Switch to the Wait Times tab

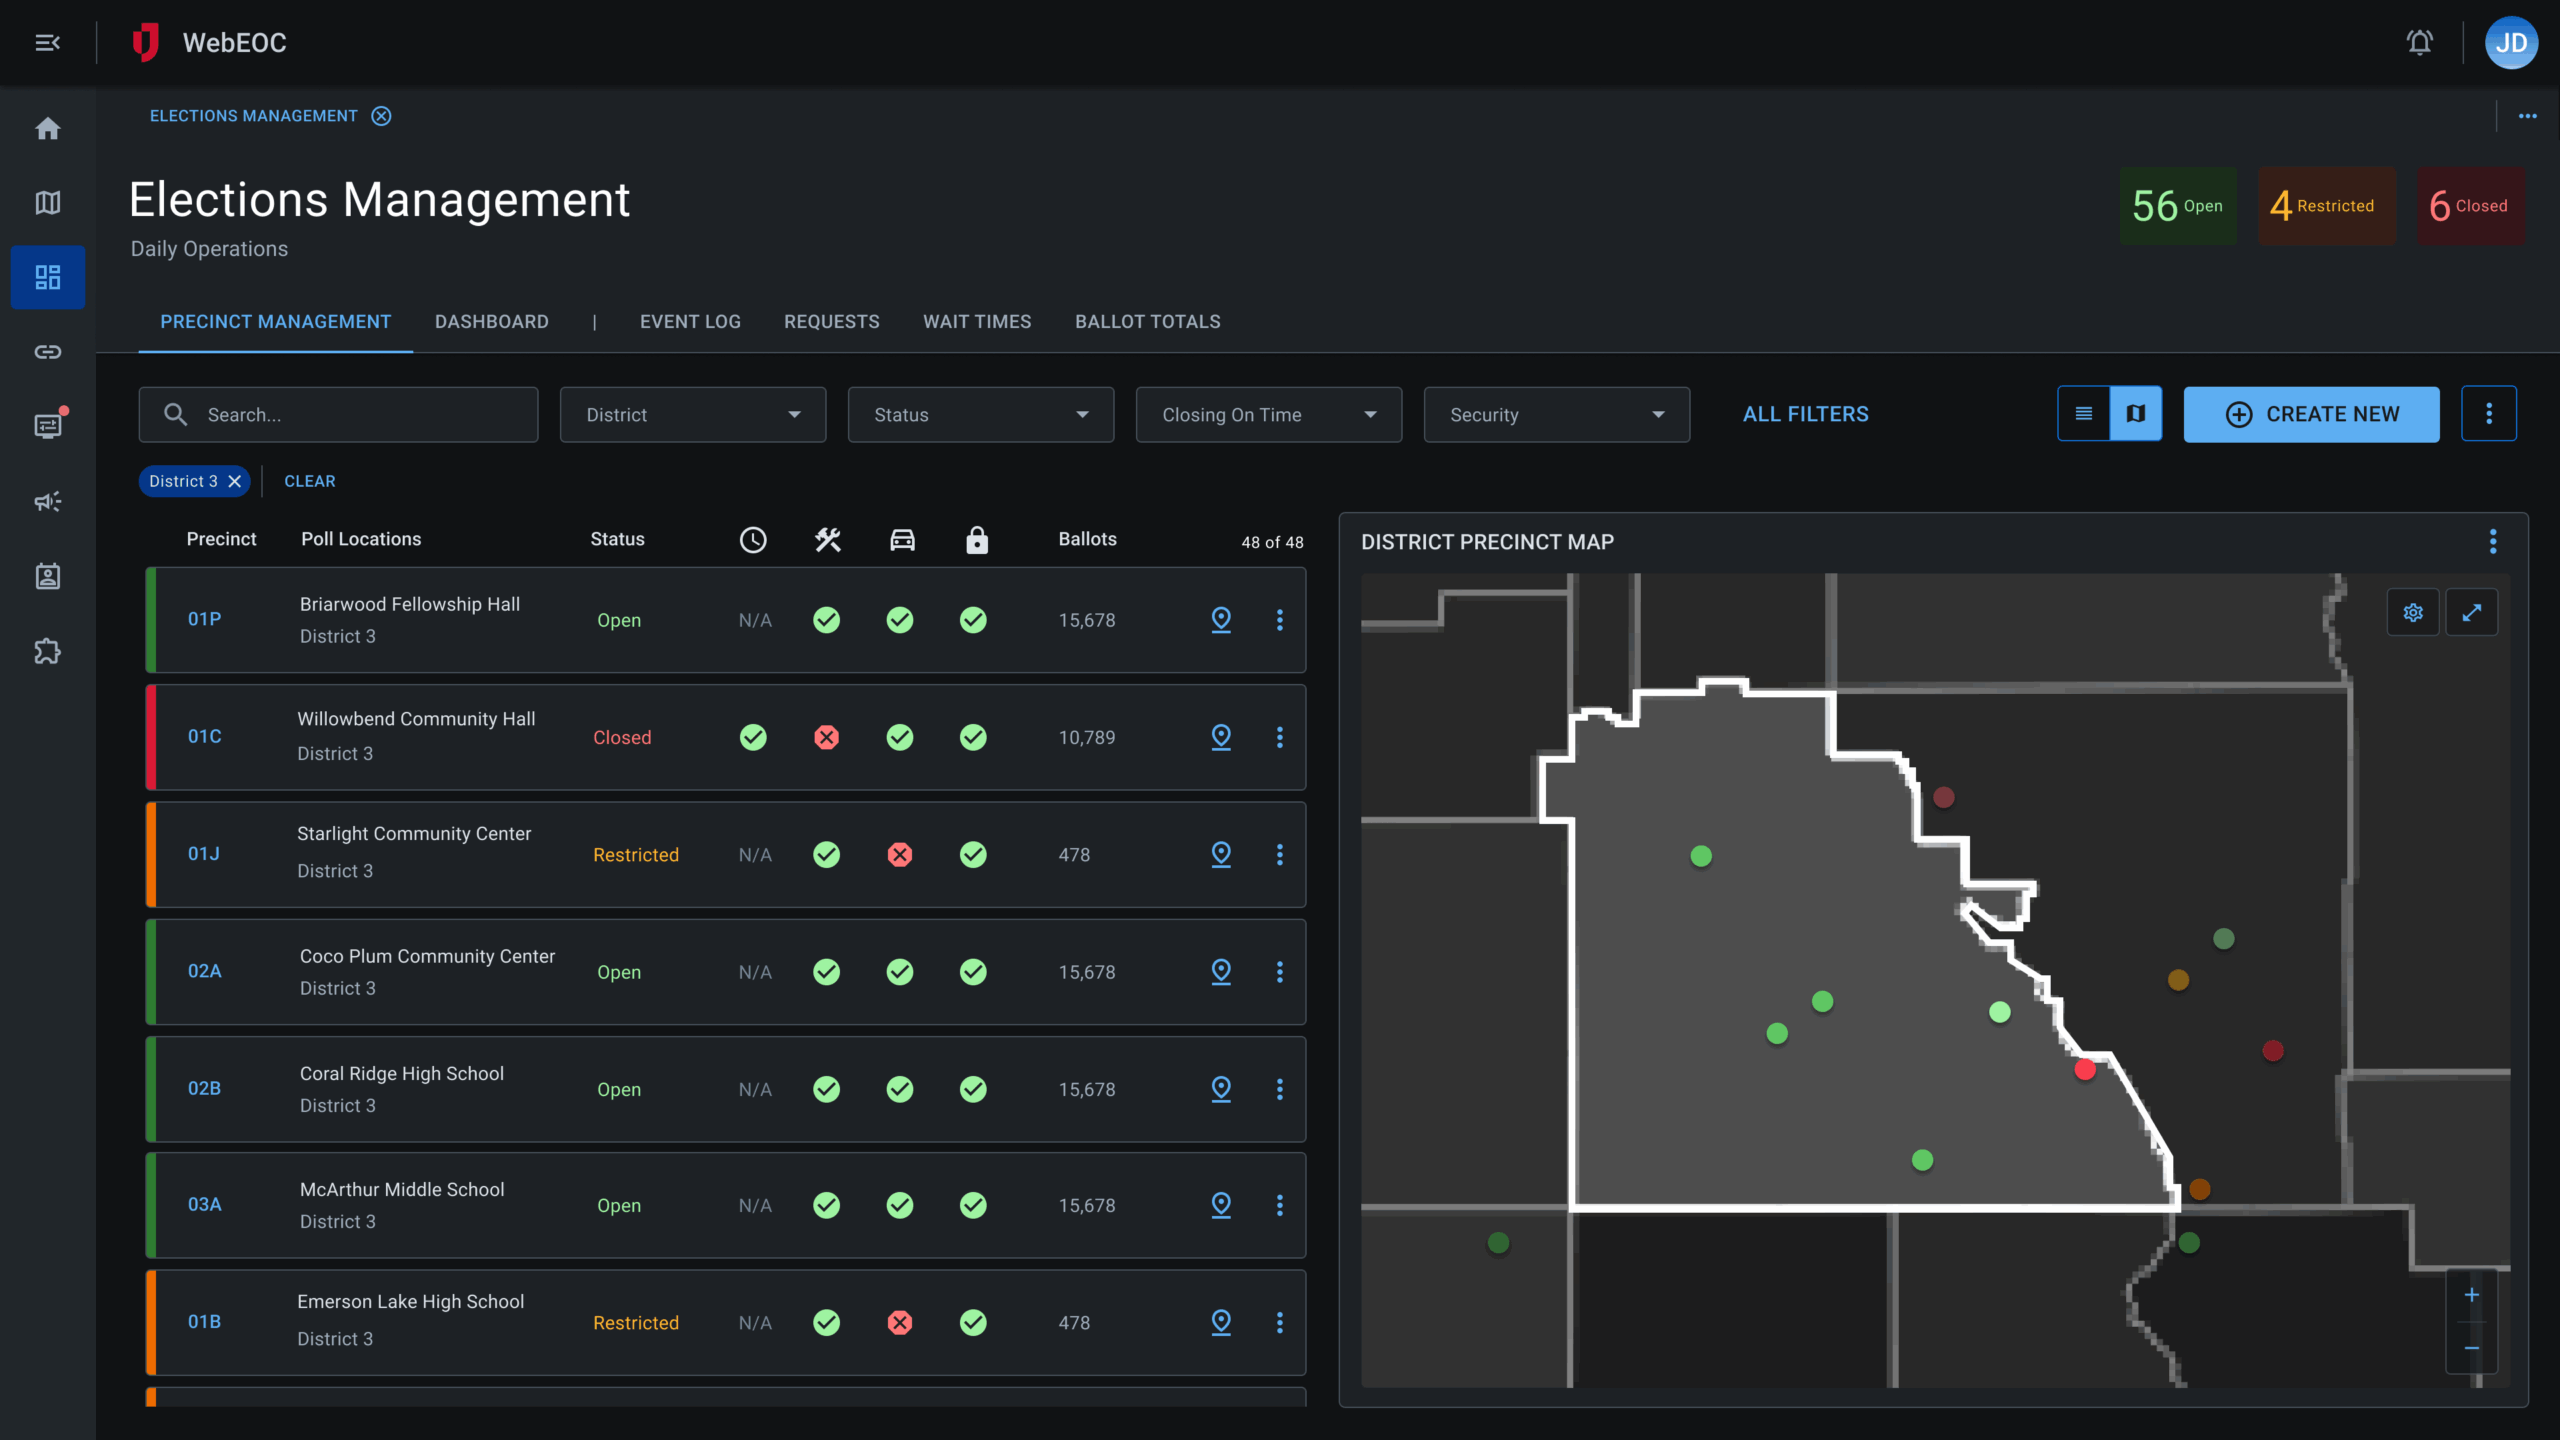976,322
